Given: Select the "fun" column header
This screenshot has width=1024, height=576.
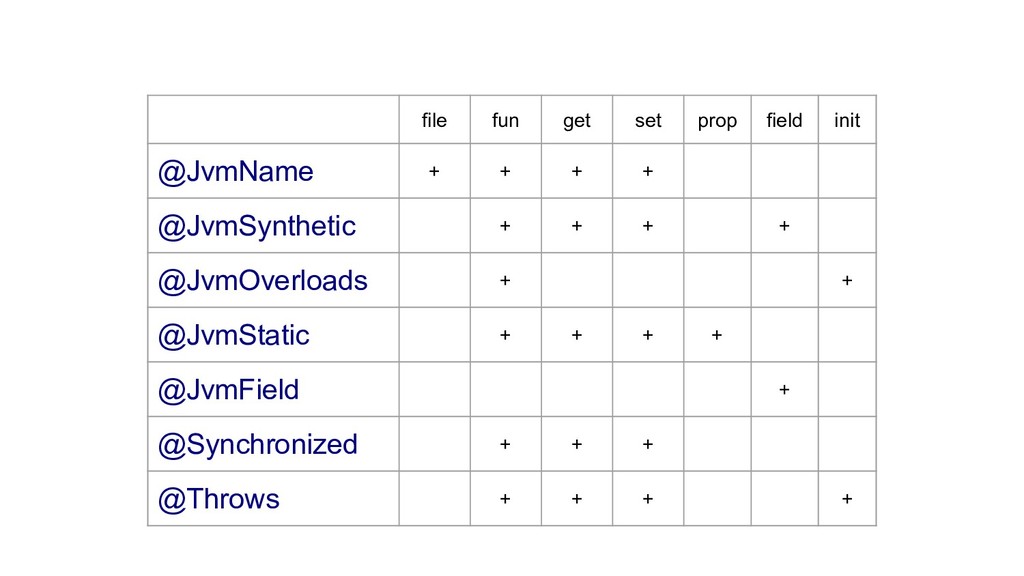Looking at the screenshot, I should (505, 121).
